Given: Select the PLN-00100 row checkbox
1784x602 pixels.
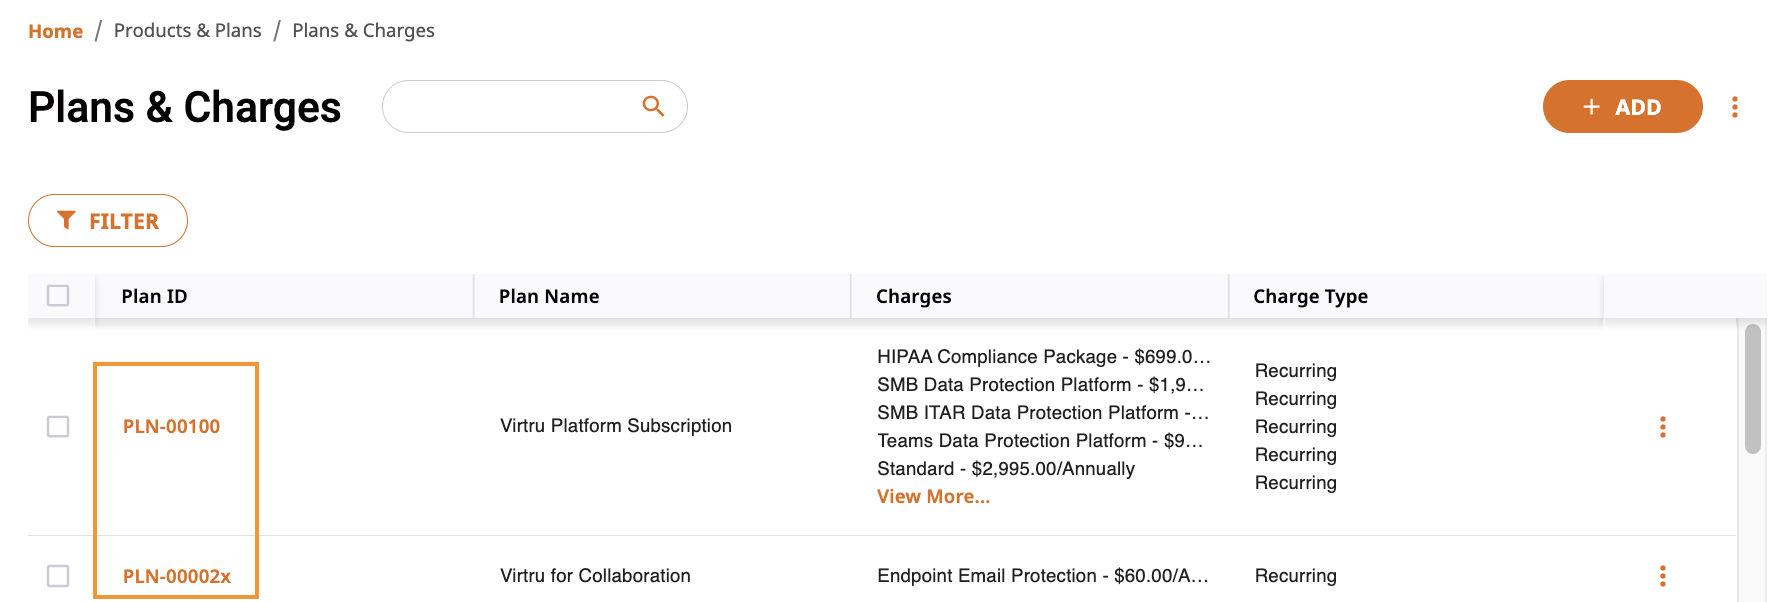Looking at the screenshot, I should tap(58, 427).
